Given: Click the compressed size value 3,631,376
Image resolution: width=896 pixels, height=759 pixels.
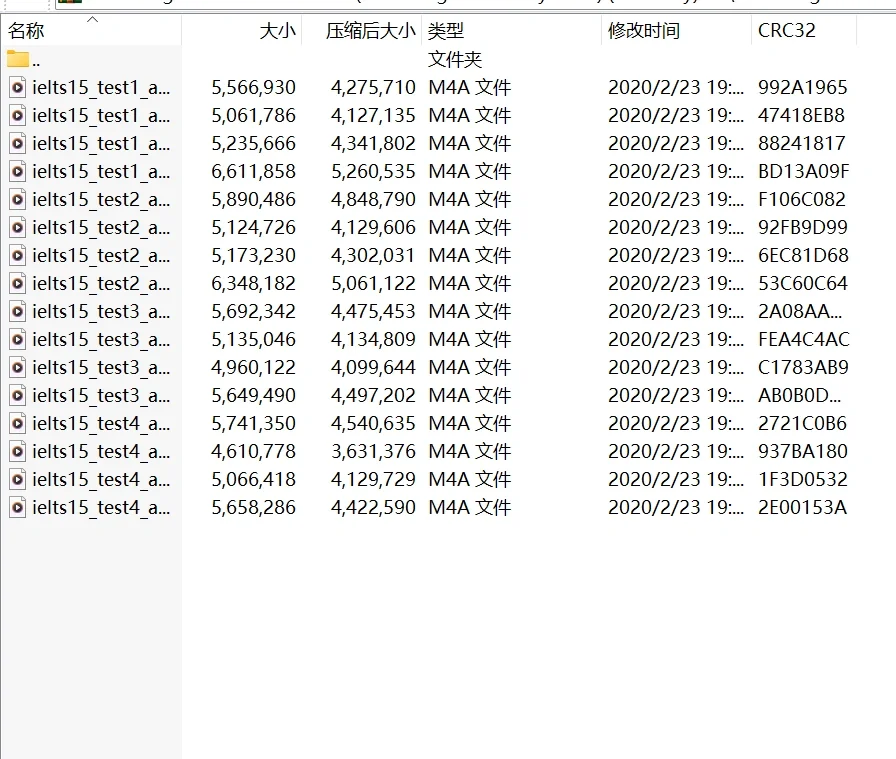Looking at the screenshot, I should pyautogui.click(x=373, y=452).
